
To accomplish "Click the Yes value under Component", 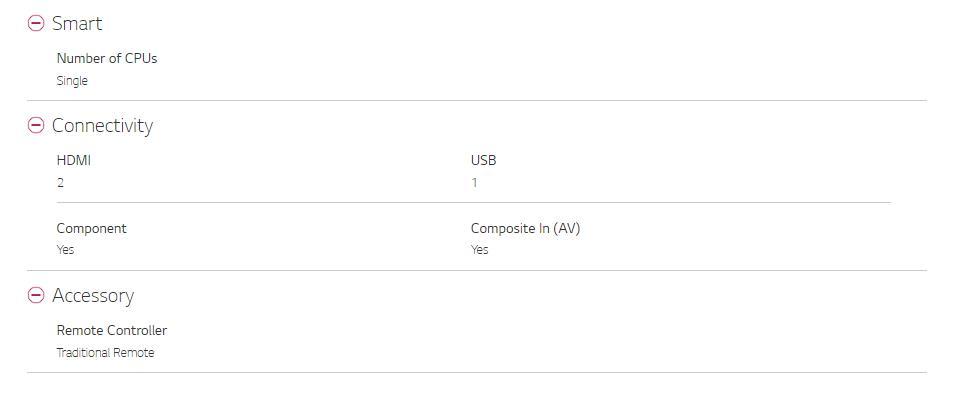I will tap(65, 250).
